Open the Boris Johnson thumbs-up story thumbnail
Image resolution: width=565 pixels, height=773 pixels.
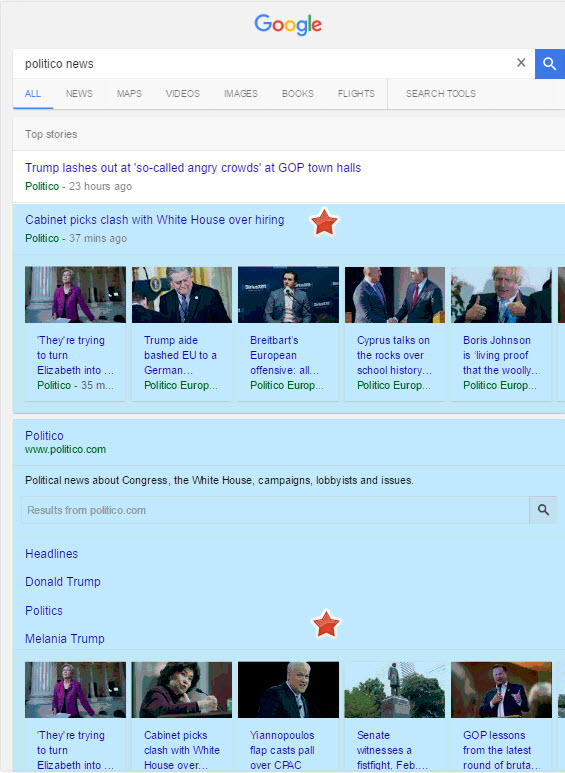pos(501,295)
